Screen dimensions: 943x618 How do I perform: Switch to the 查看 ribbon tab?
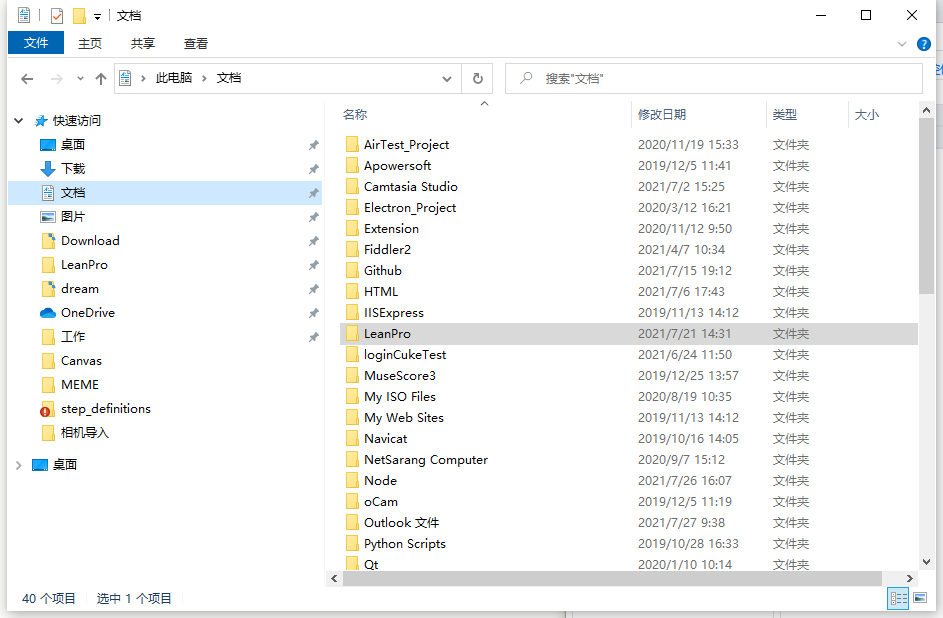pyautogui.click(x=196, y=43)
